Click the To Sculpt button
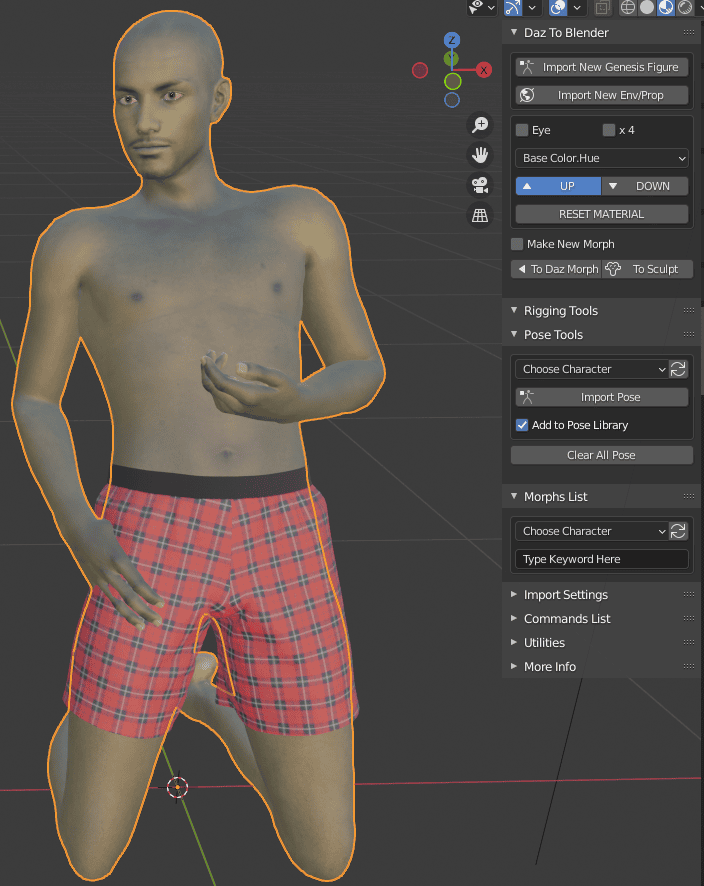This screenshot has height=886, width=704. pyautogui.click(x=648, y=269)
